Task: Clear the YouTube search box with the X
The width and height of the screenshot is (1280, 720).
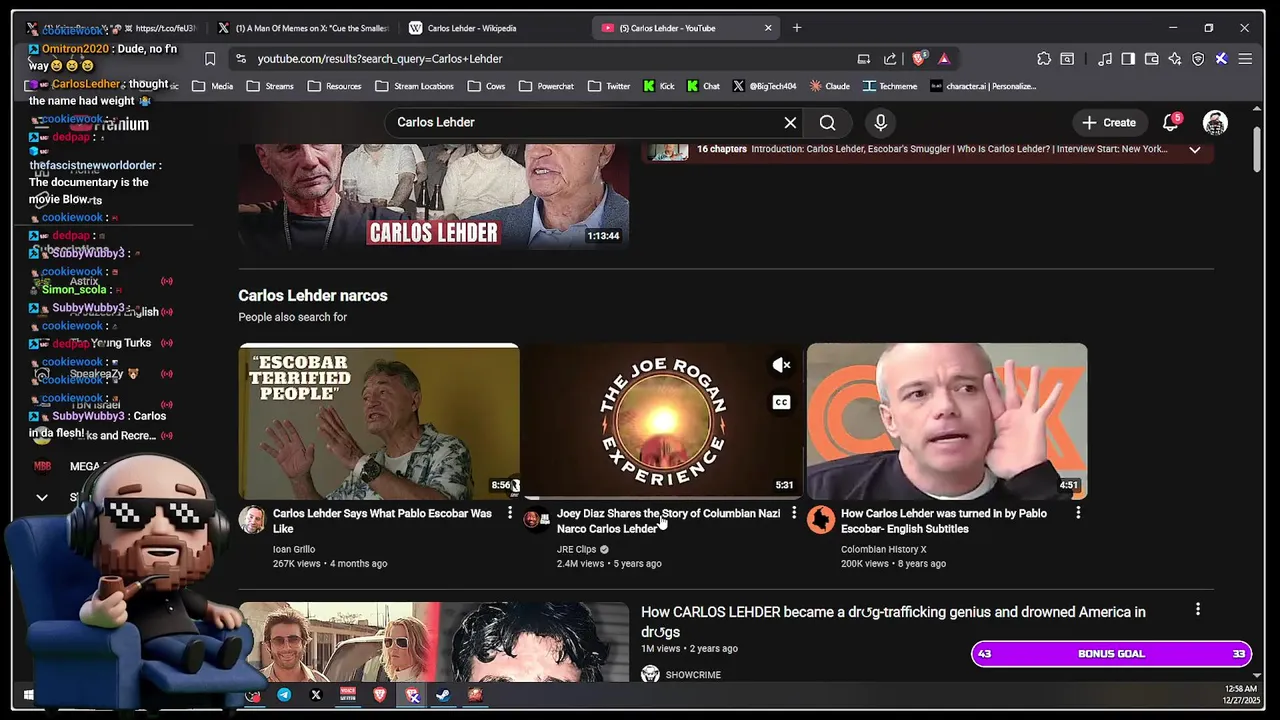Action: click(790, 122)
